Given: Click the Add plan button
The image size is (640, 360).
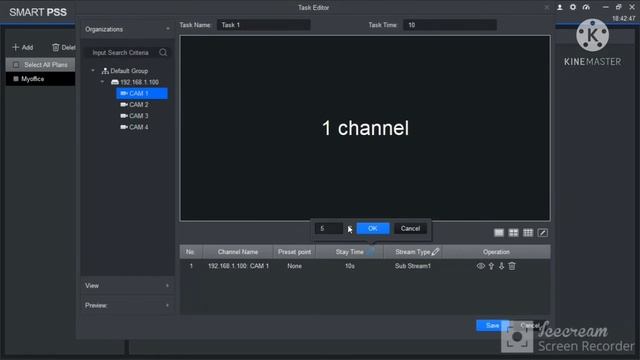Looking at the screenshot, I should pos(22,47).
